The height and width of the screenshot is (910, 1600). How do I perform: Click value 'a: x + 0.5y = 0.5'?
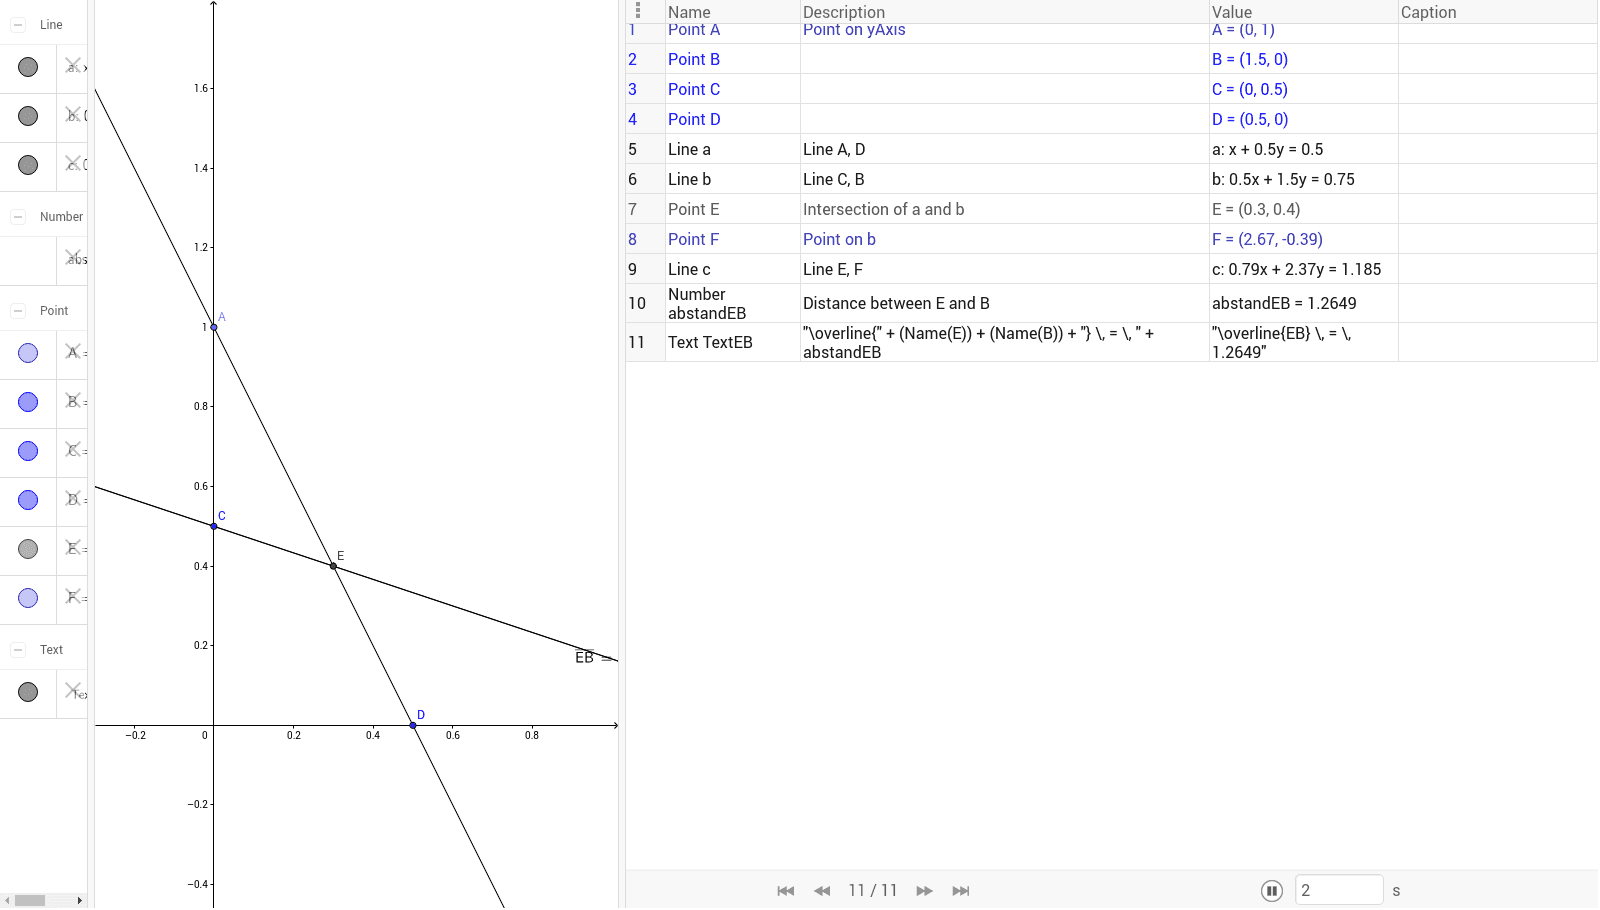(x=1267, y=149)
